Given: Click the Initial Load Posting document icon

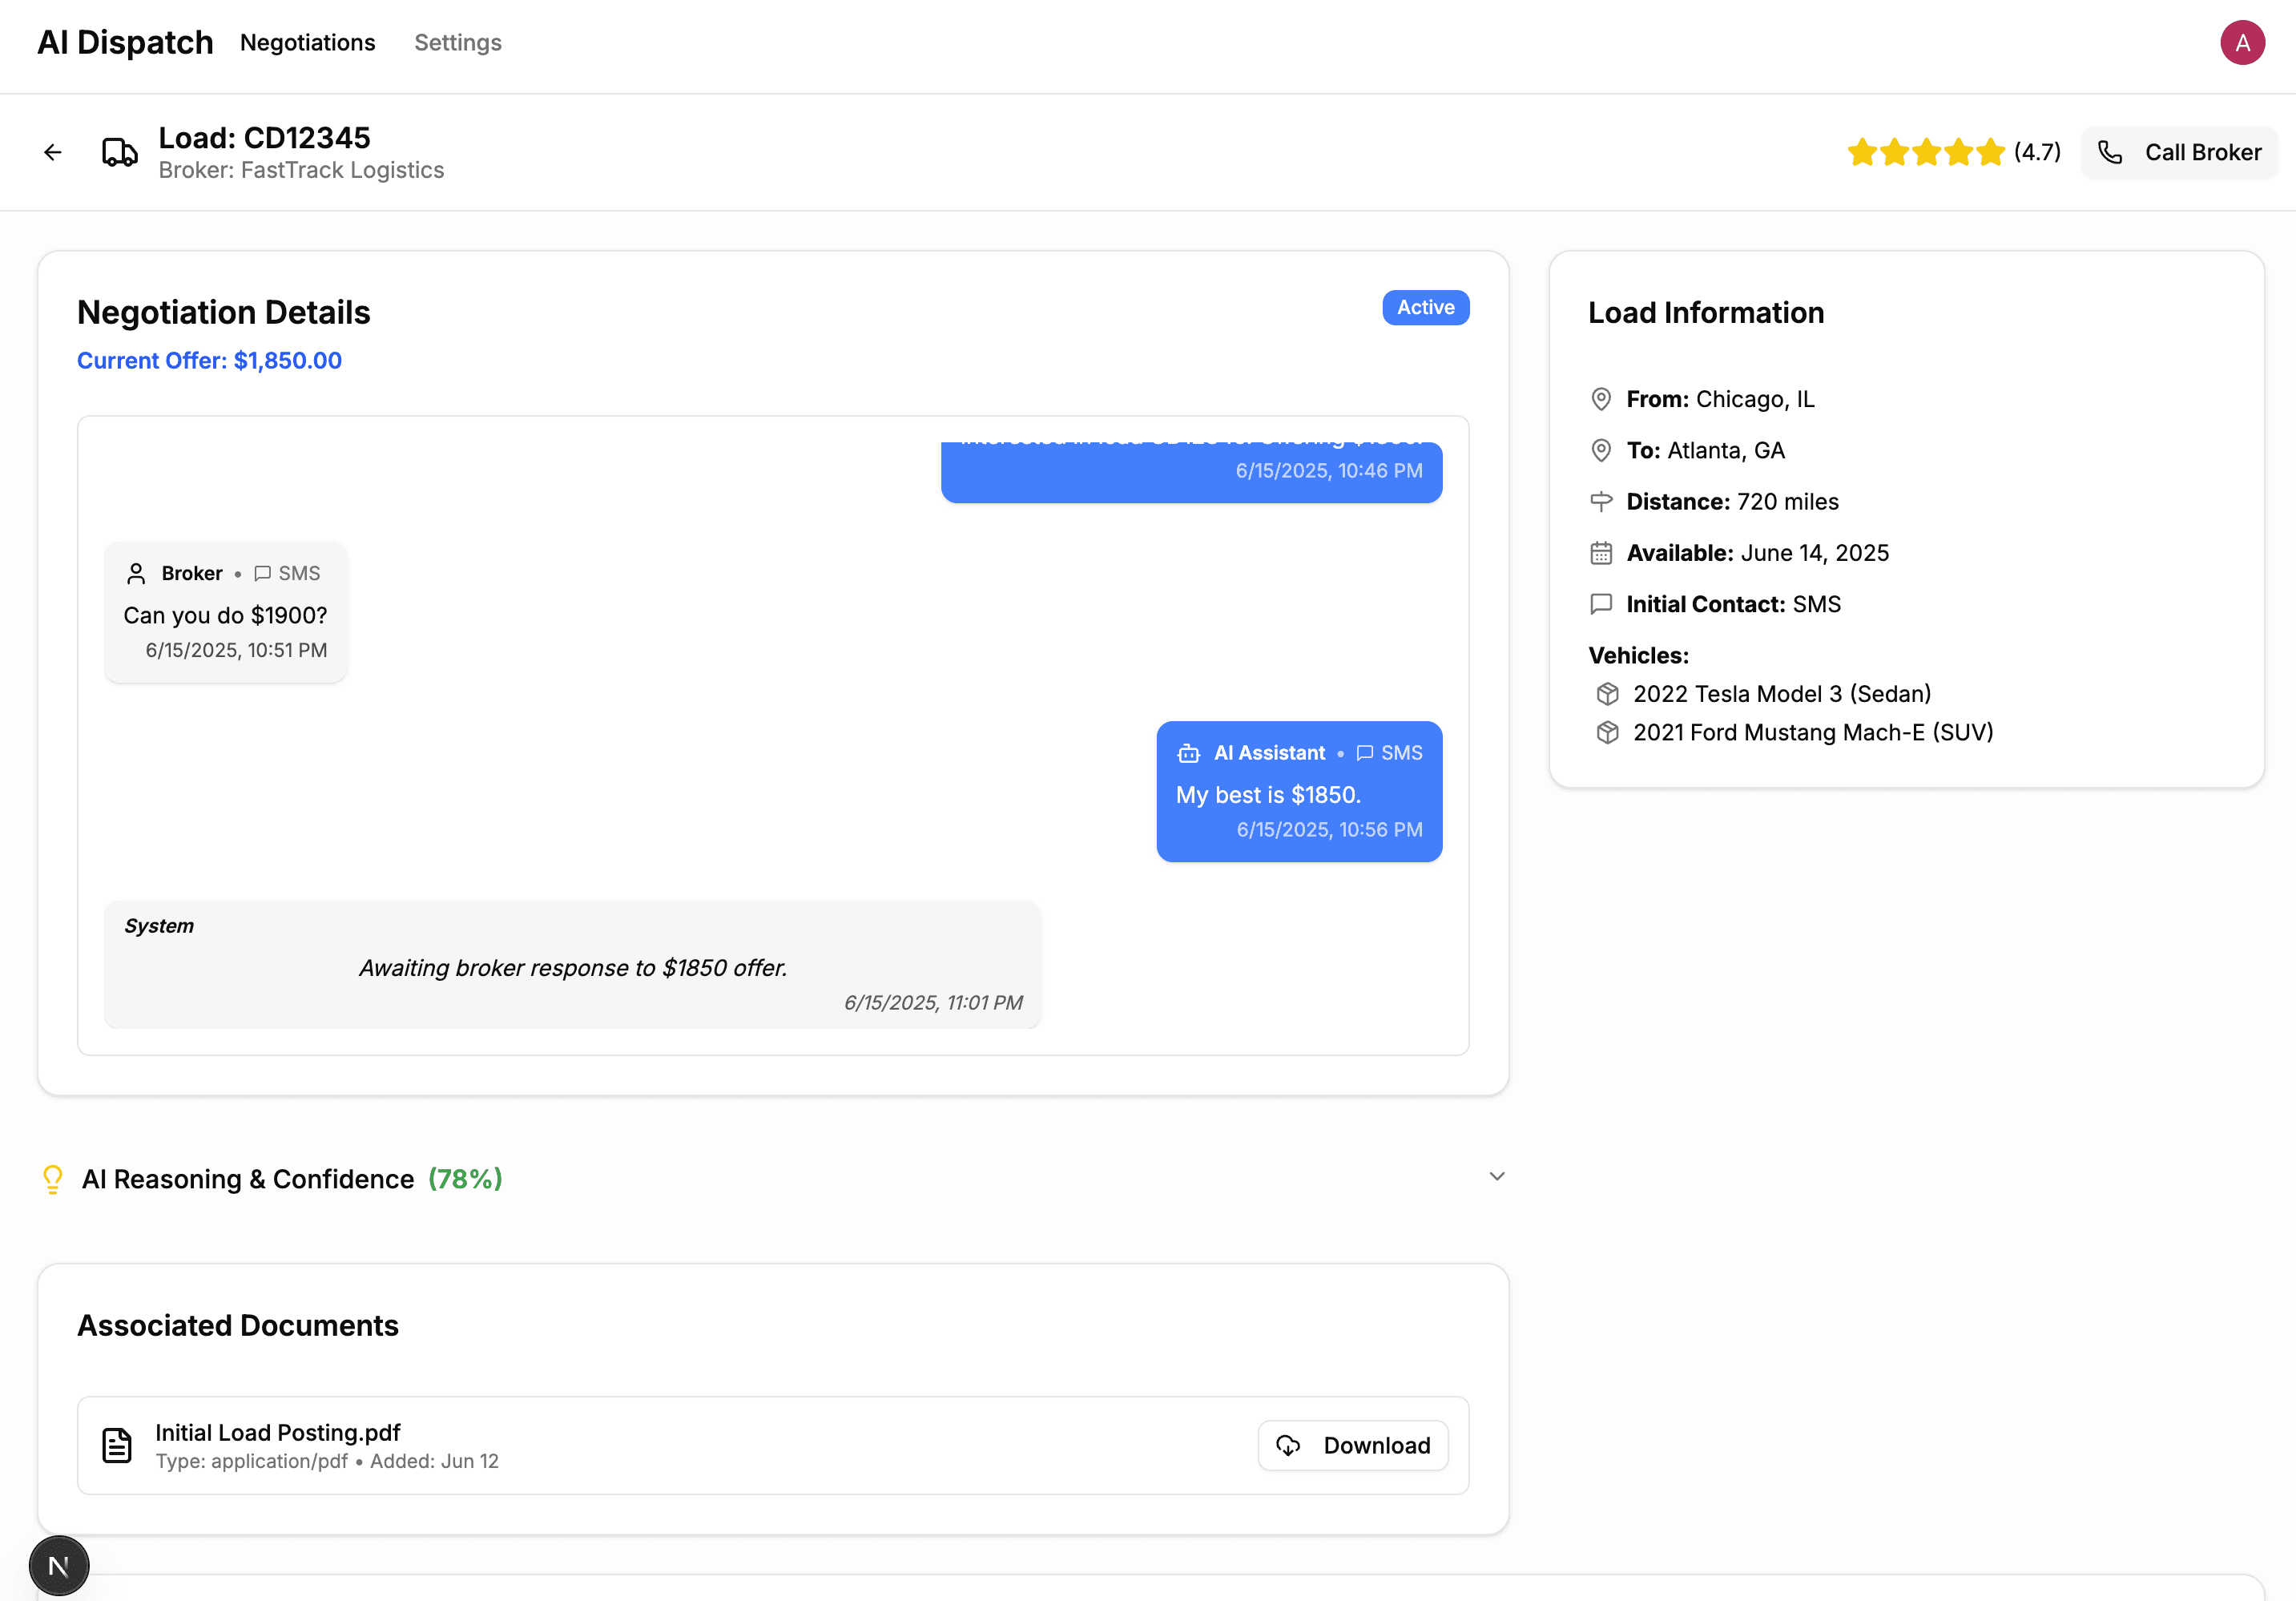Looking at the screenshot, I should tap(117, 1445).
